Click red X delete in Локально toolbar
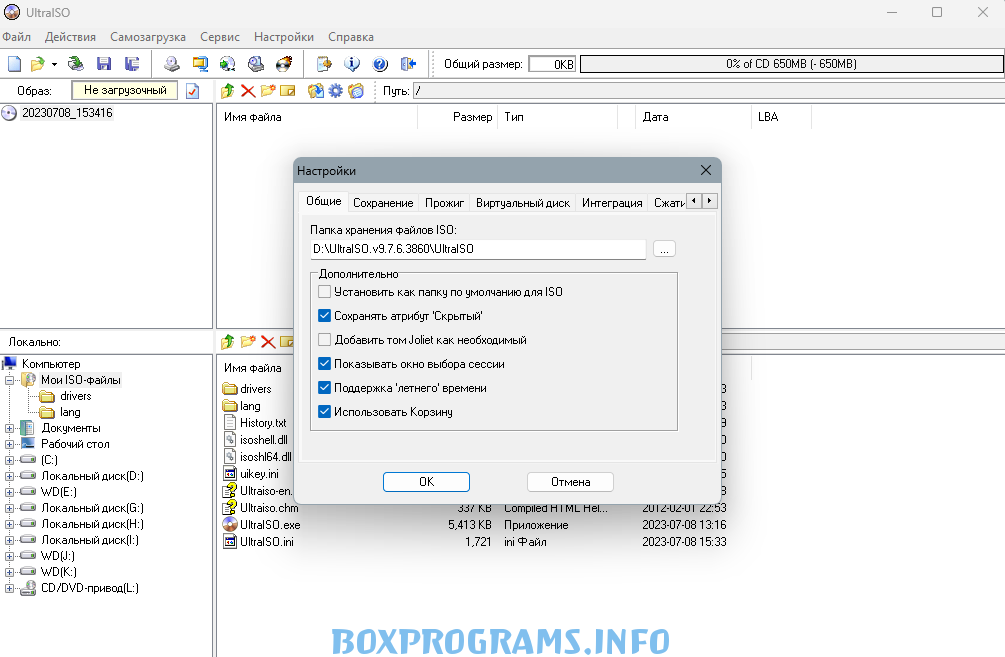1005x657 pixels. pyautogui.click(x=268, y=342)
